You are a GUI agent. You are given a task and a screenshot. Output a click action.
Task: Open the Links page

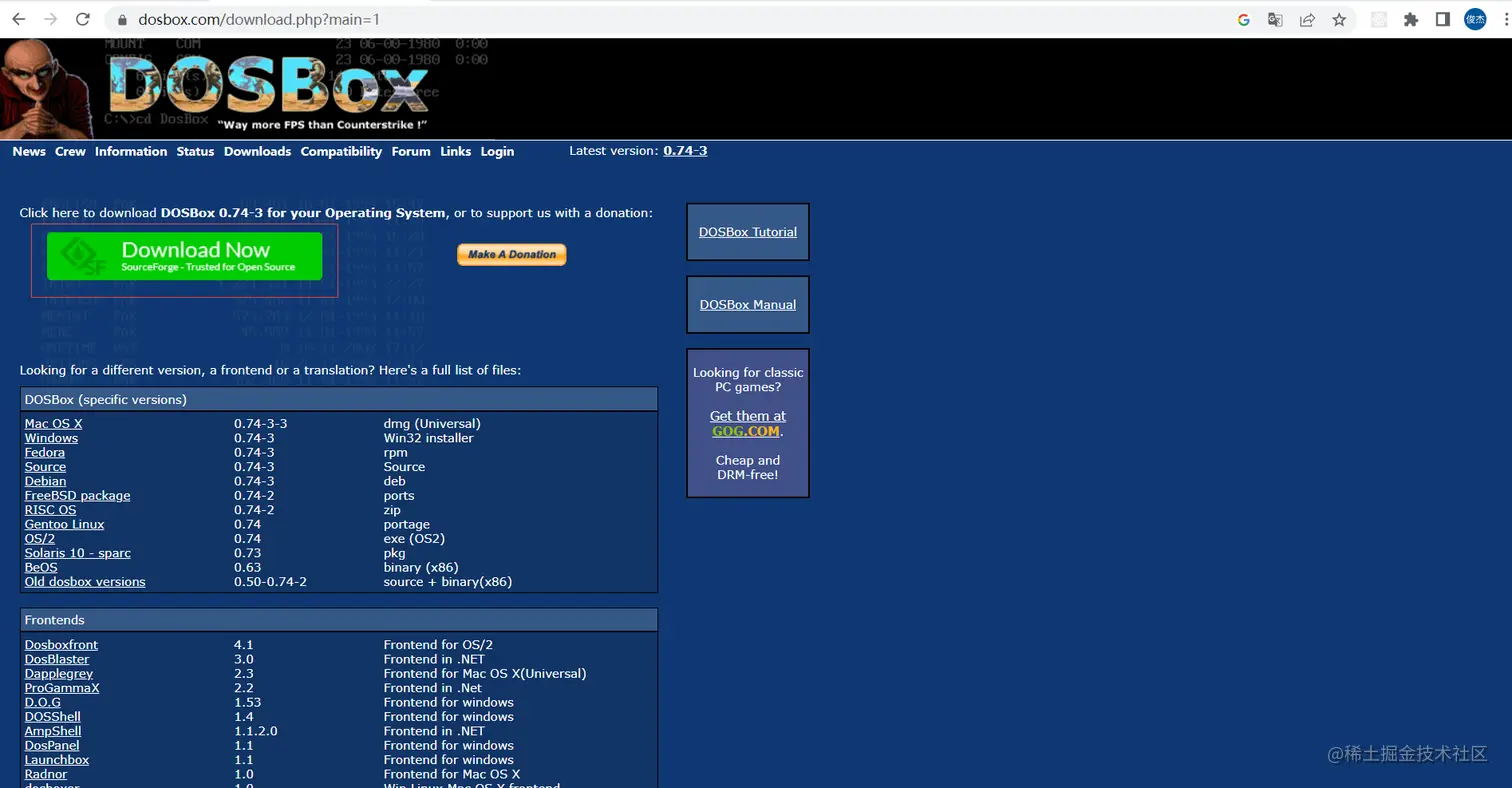(x=455, y=152)
